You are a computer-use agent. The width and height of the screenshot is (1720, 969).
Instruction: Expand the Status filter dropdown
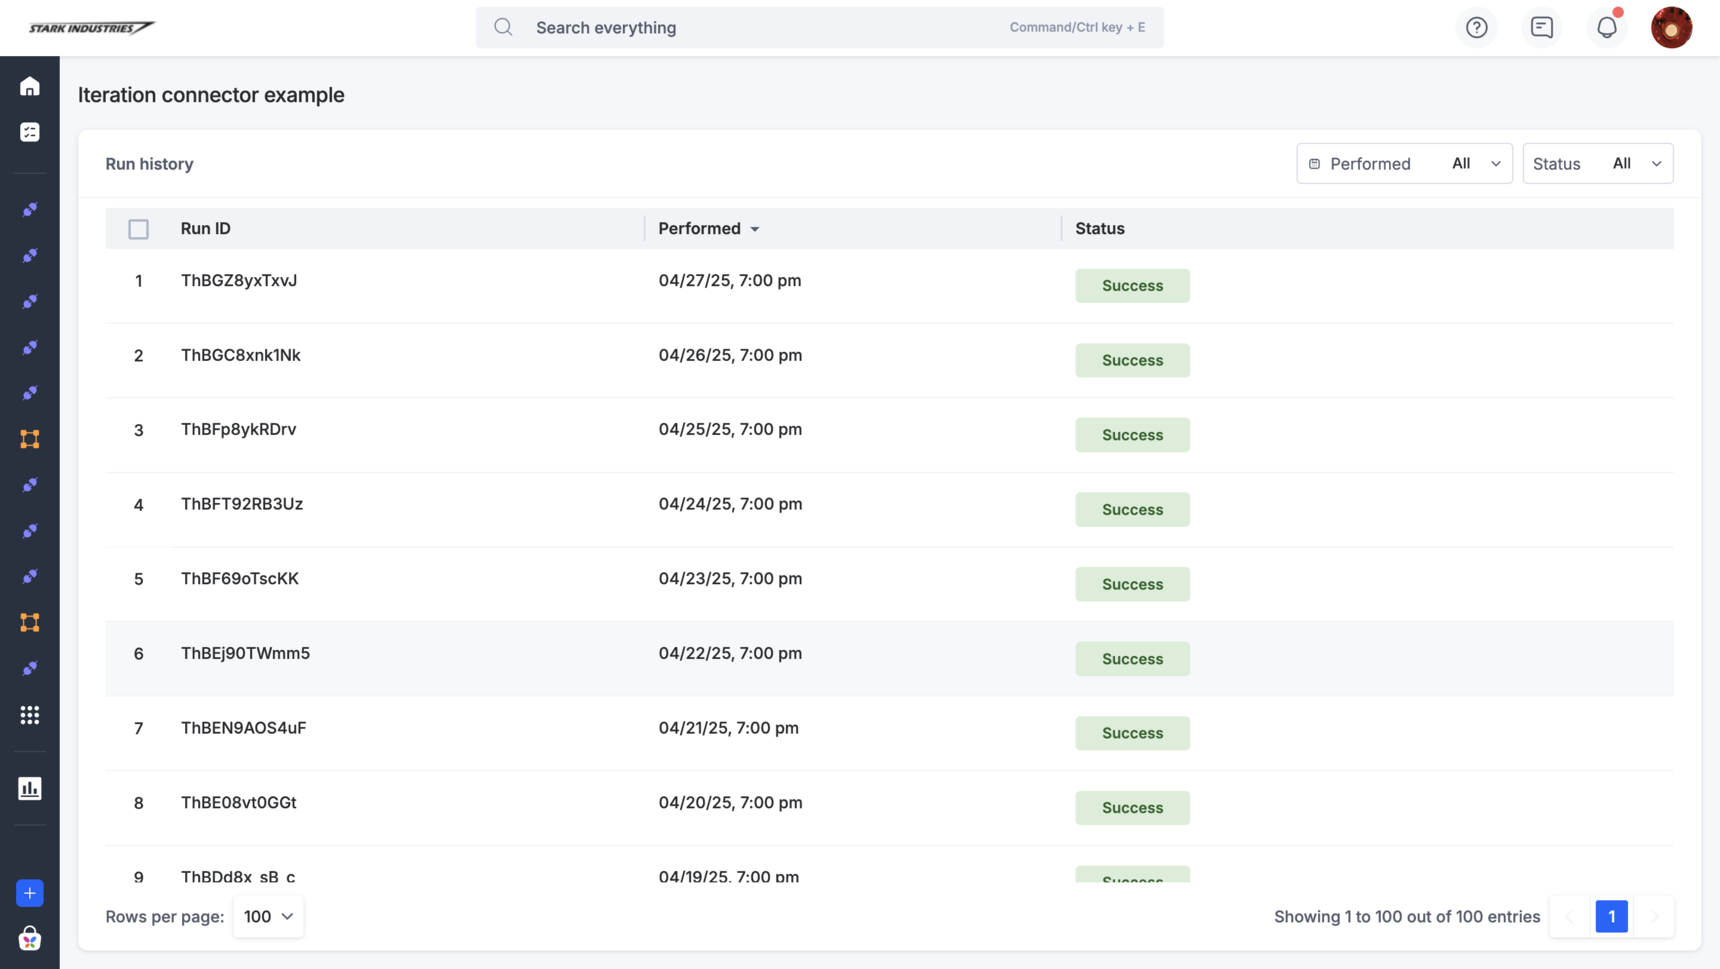tap(1597, 164)
